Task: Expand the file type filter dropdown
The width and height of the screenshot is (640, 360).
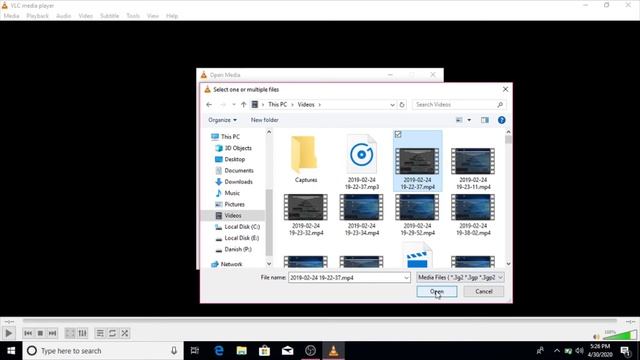Action: [460, 278]
